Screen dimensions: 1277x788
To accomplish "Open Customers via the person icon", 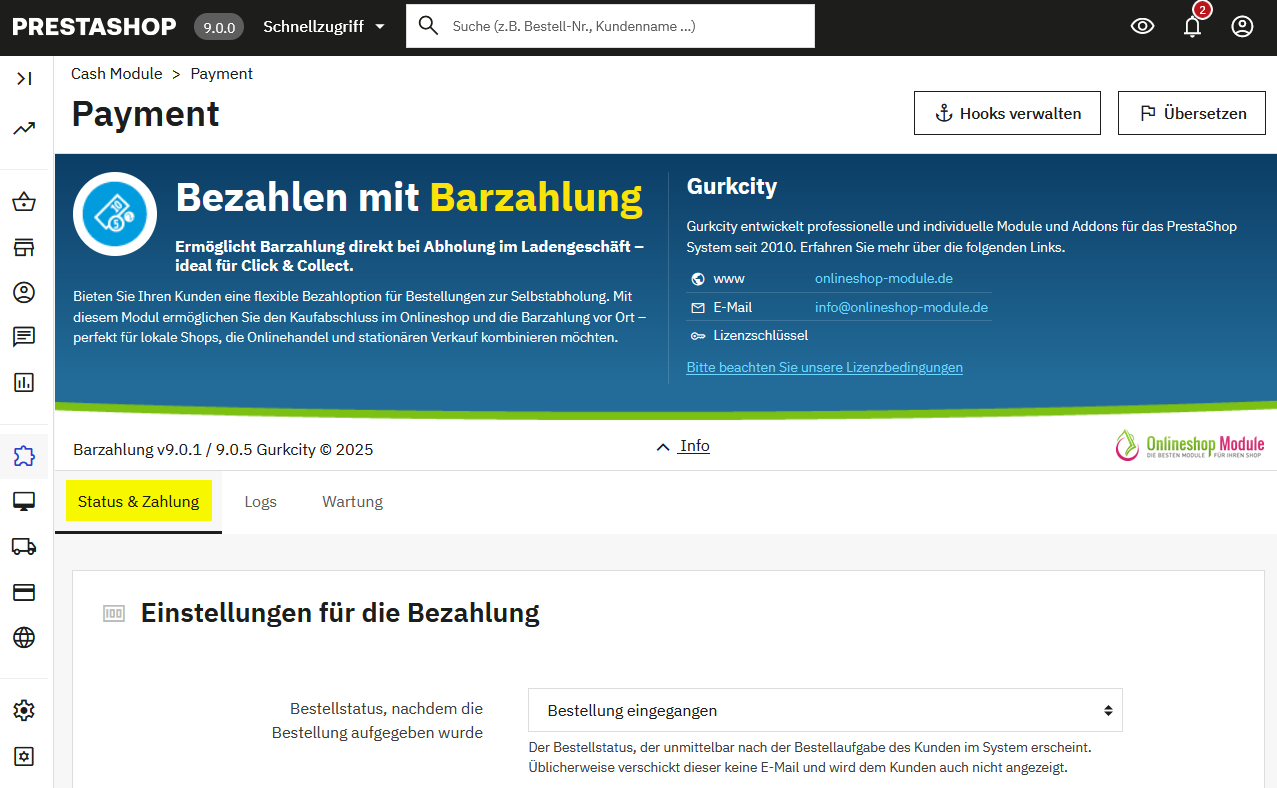I will point(24,292).
